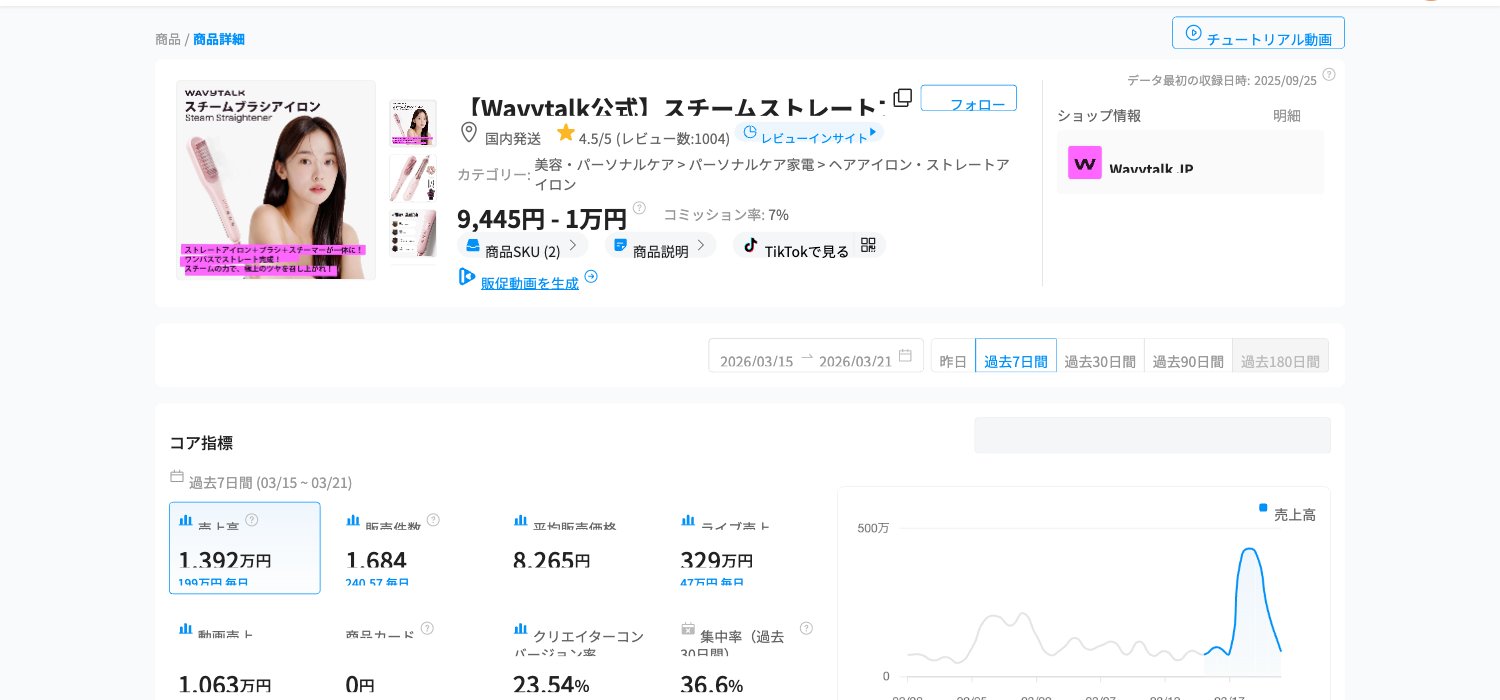Click the 販促動画を生成 video generation icon
Screen dimensions: 1500x700
click(x=467, y=276)
